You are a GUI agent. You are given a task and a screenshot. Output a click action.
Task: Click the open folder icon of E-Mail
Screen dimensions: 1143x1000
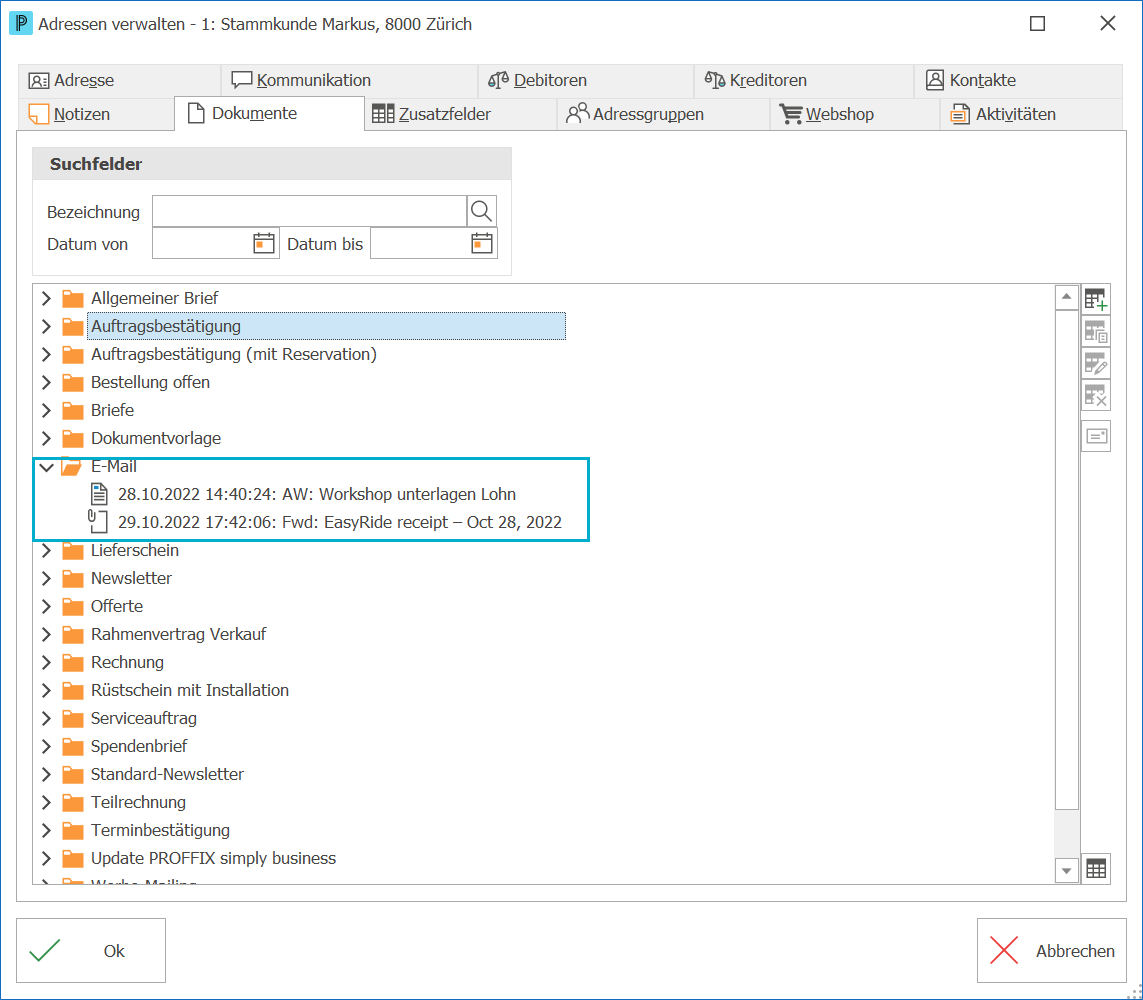[x=71, y=466]
